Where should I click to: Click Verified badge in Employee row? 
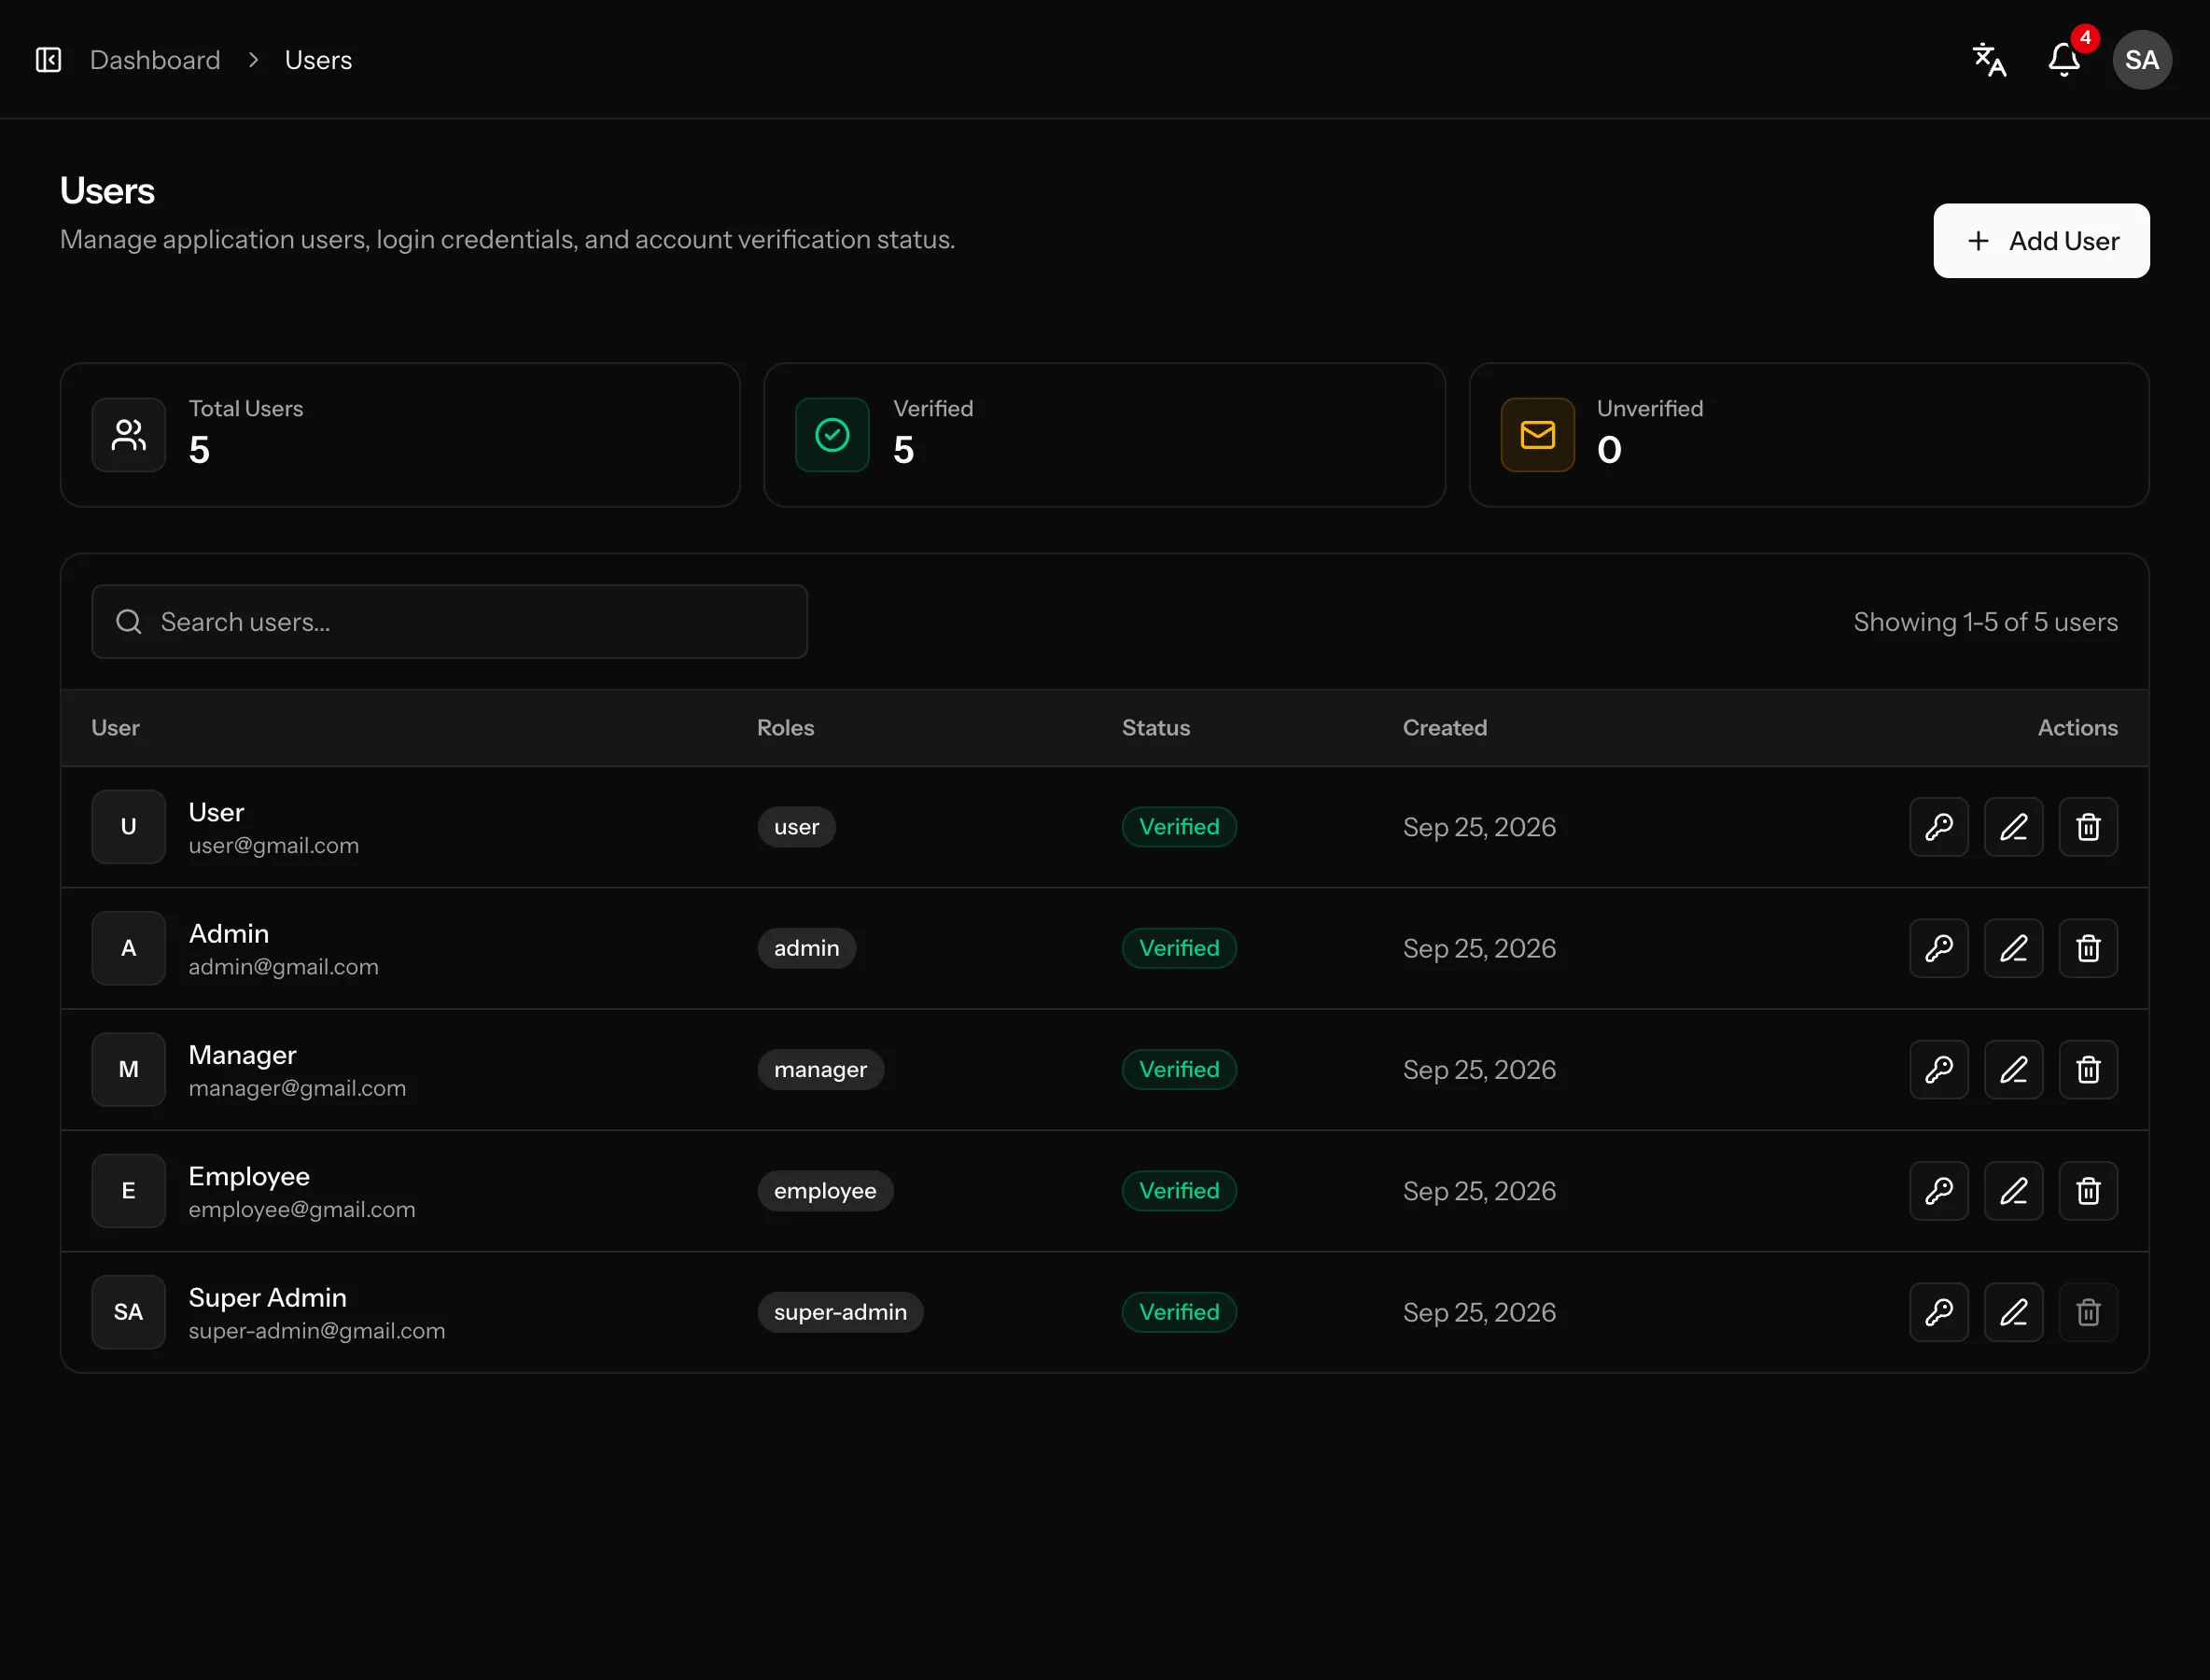(1179, 1191)
